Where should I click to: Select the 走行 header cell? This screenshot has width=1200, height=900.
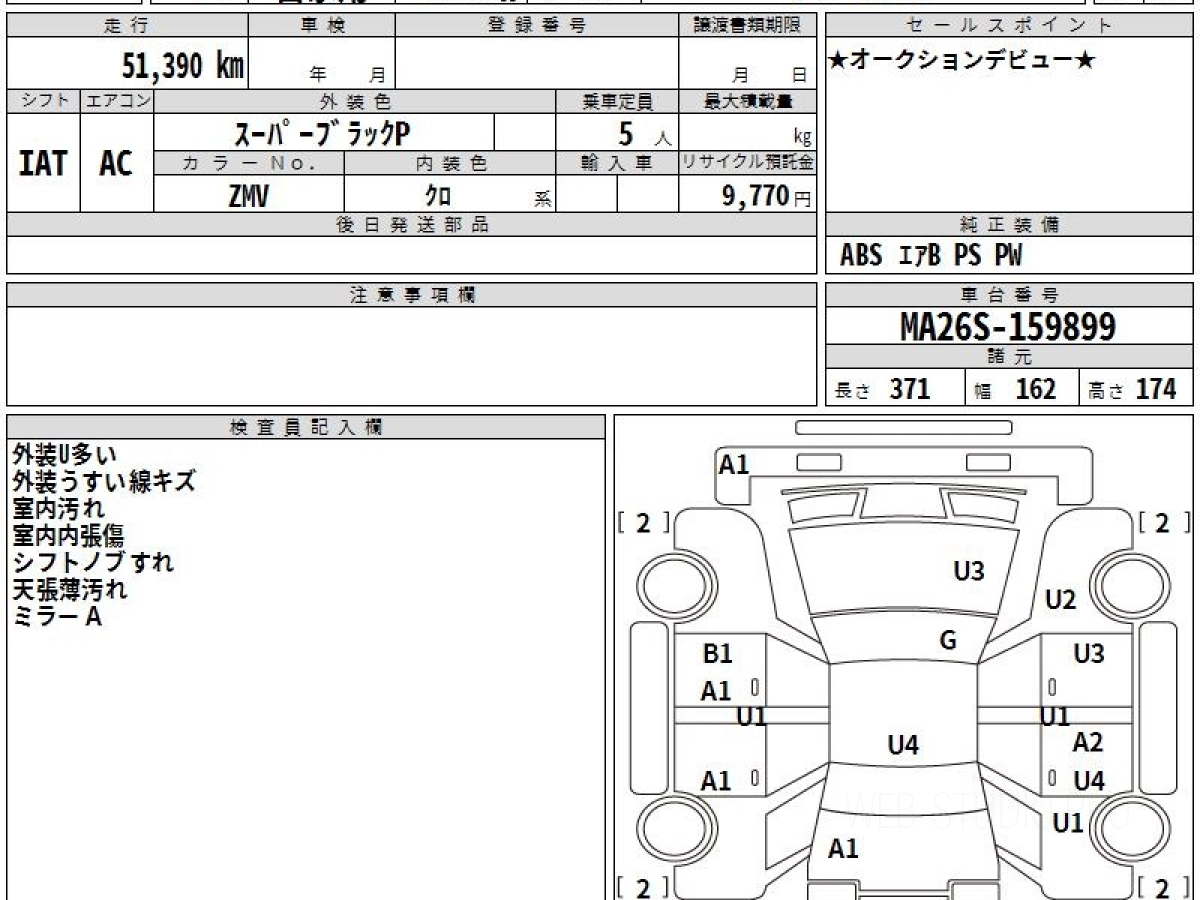(127, 26)
